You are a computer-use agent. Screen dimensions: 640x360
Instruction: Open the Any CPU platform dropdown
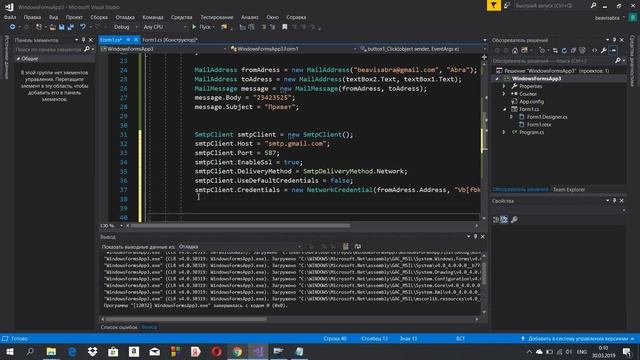pos(165,27)
